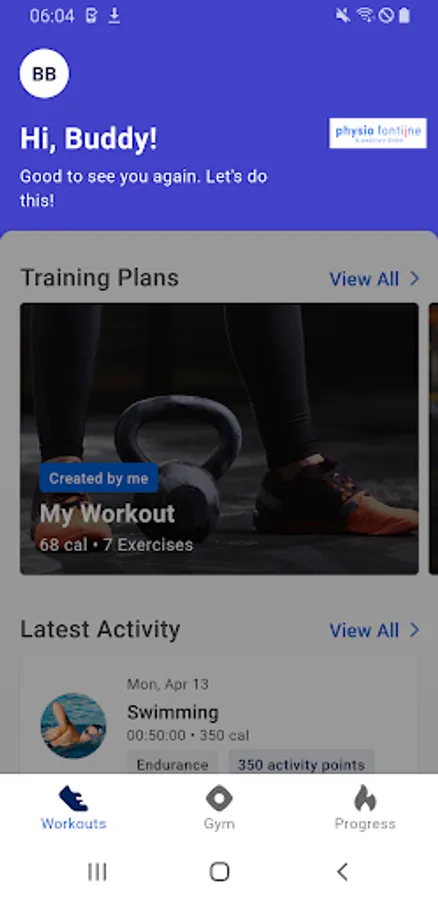View All latest activity link

tap(364, 630)
